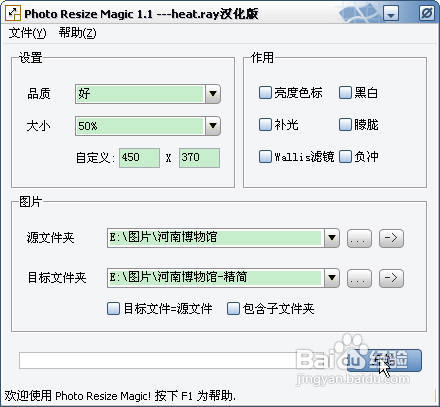Click the 目标文件夹 label
The height and width of the screenshot is (407, 440).
pyautogui.click(x=57, y=278)
